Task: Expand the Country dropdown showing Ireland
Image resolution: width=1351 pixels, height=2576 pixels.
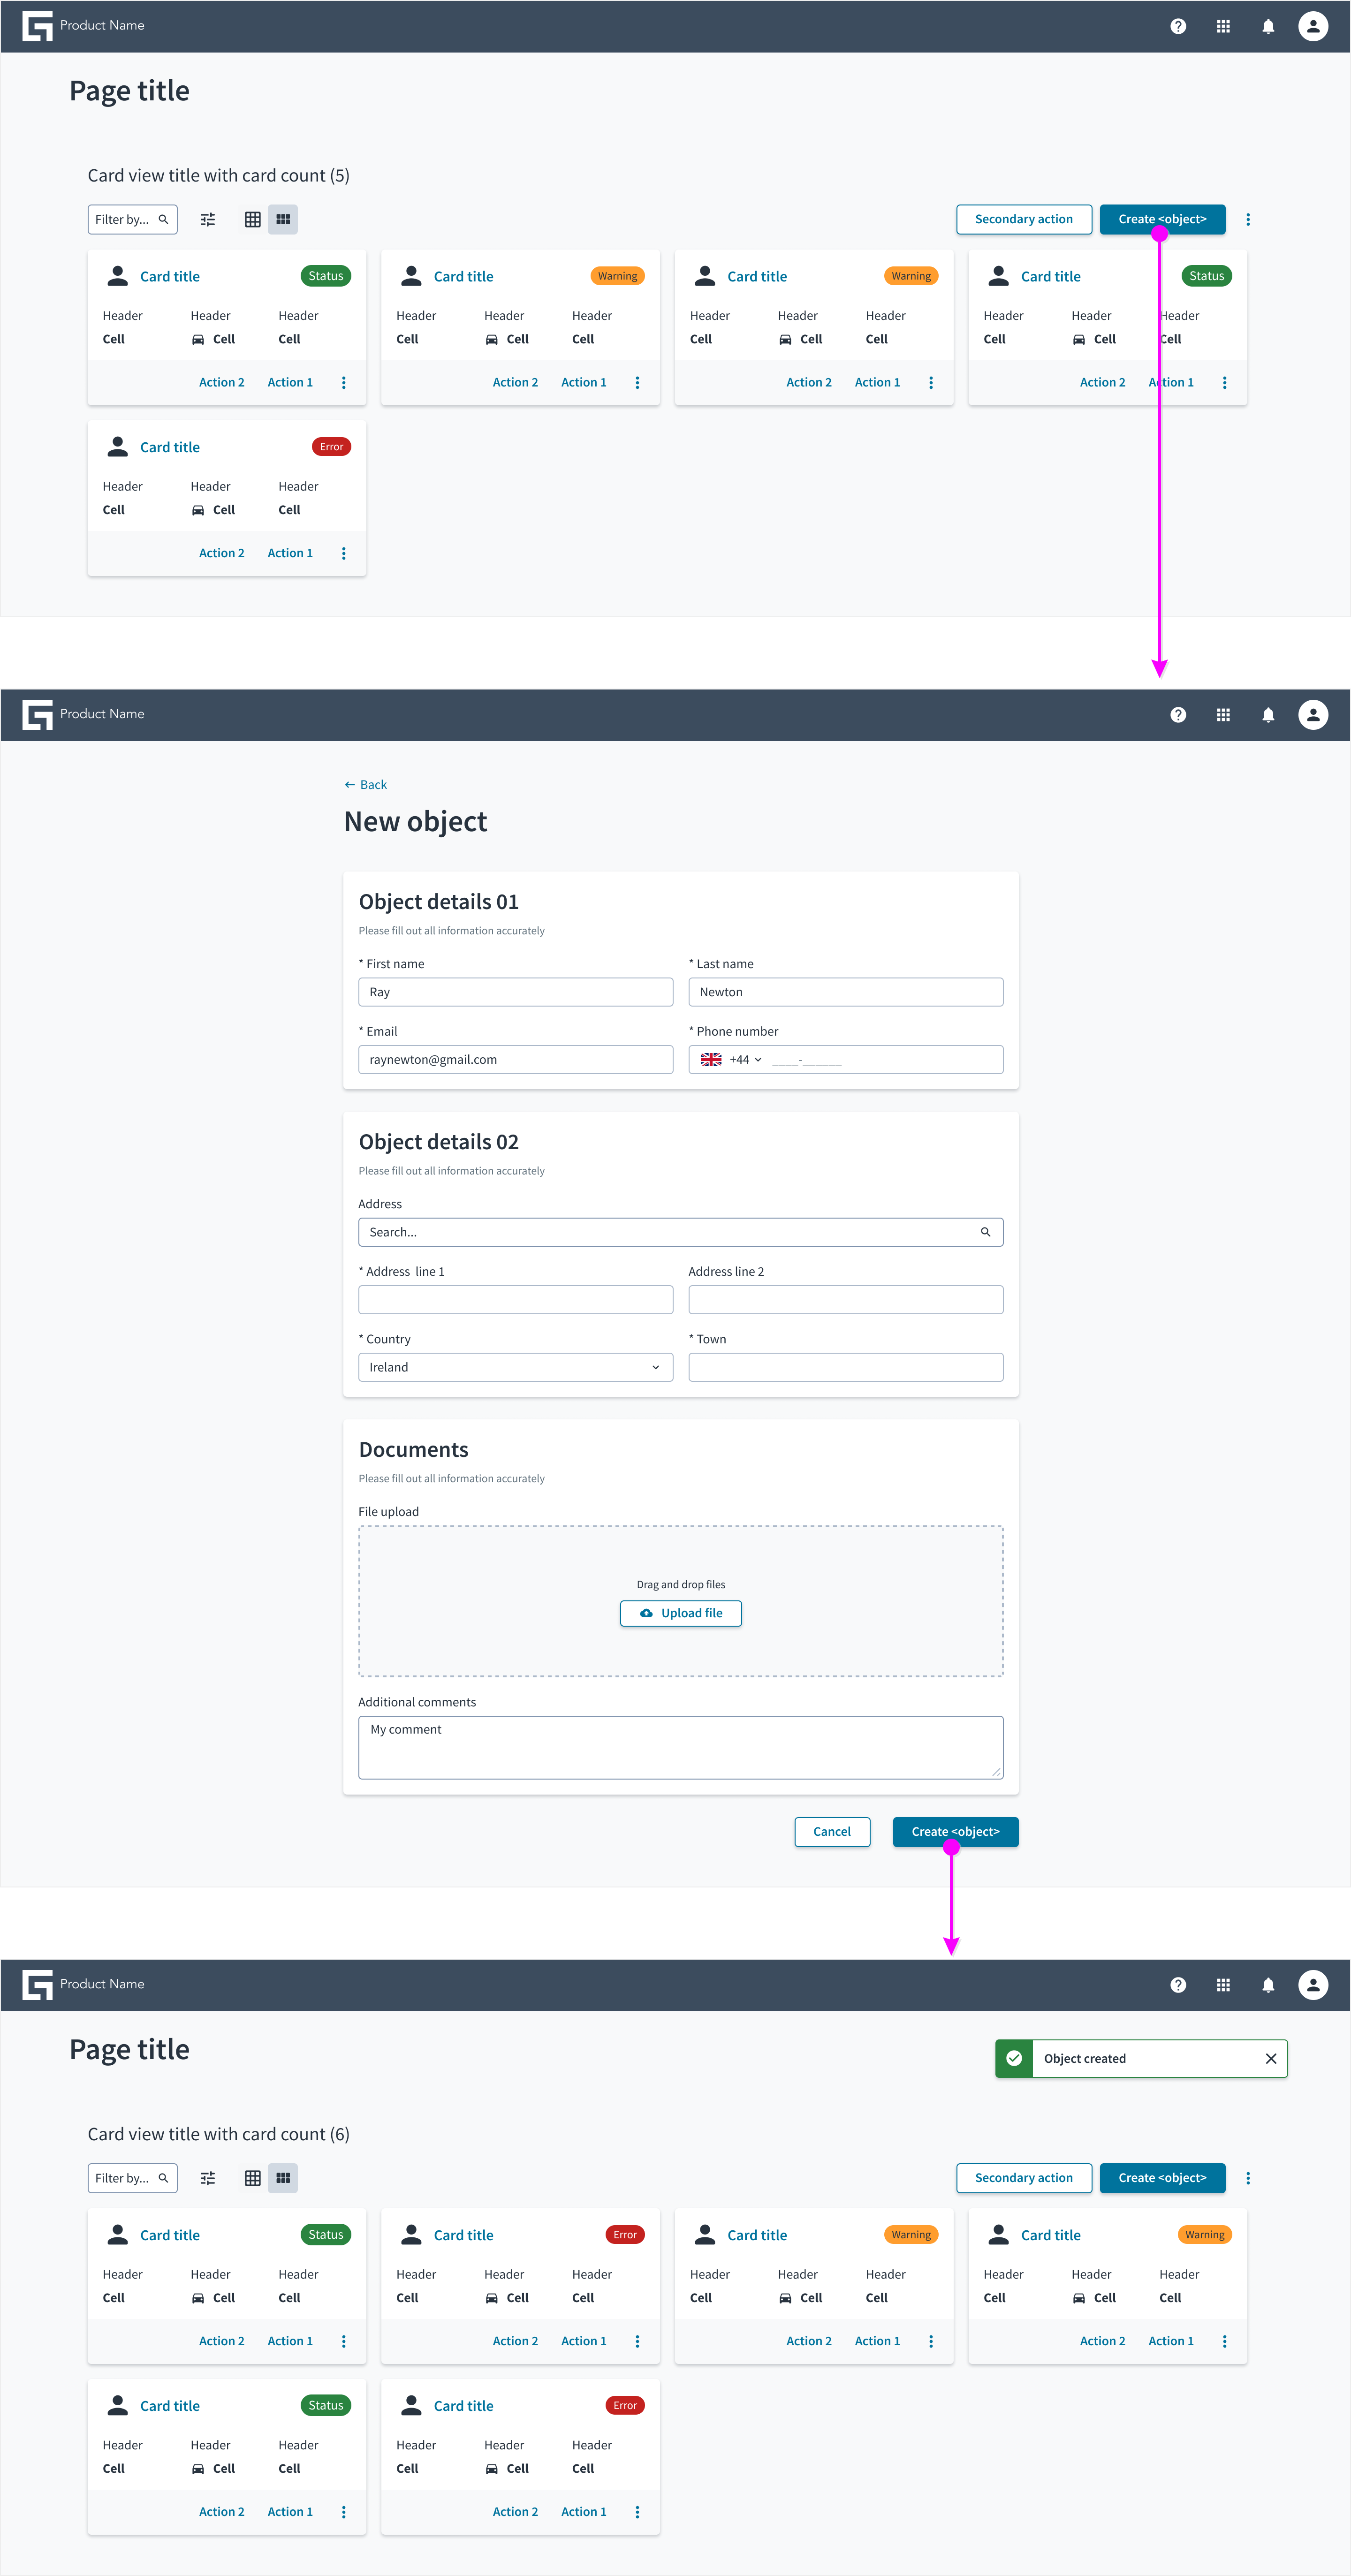Action: [x=516, y=1367]
